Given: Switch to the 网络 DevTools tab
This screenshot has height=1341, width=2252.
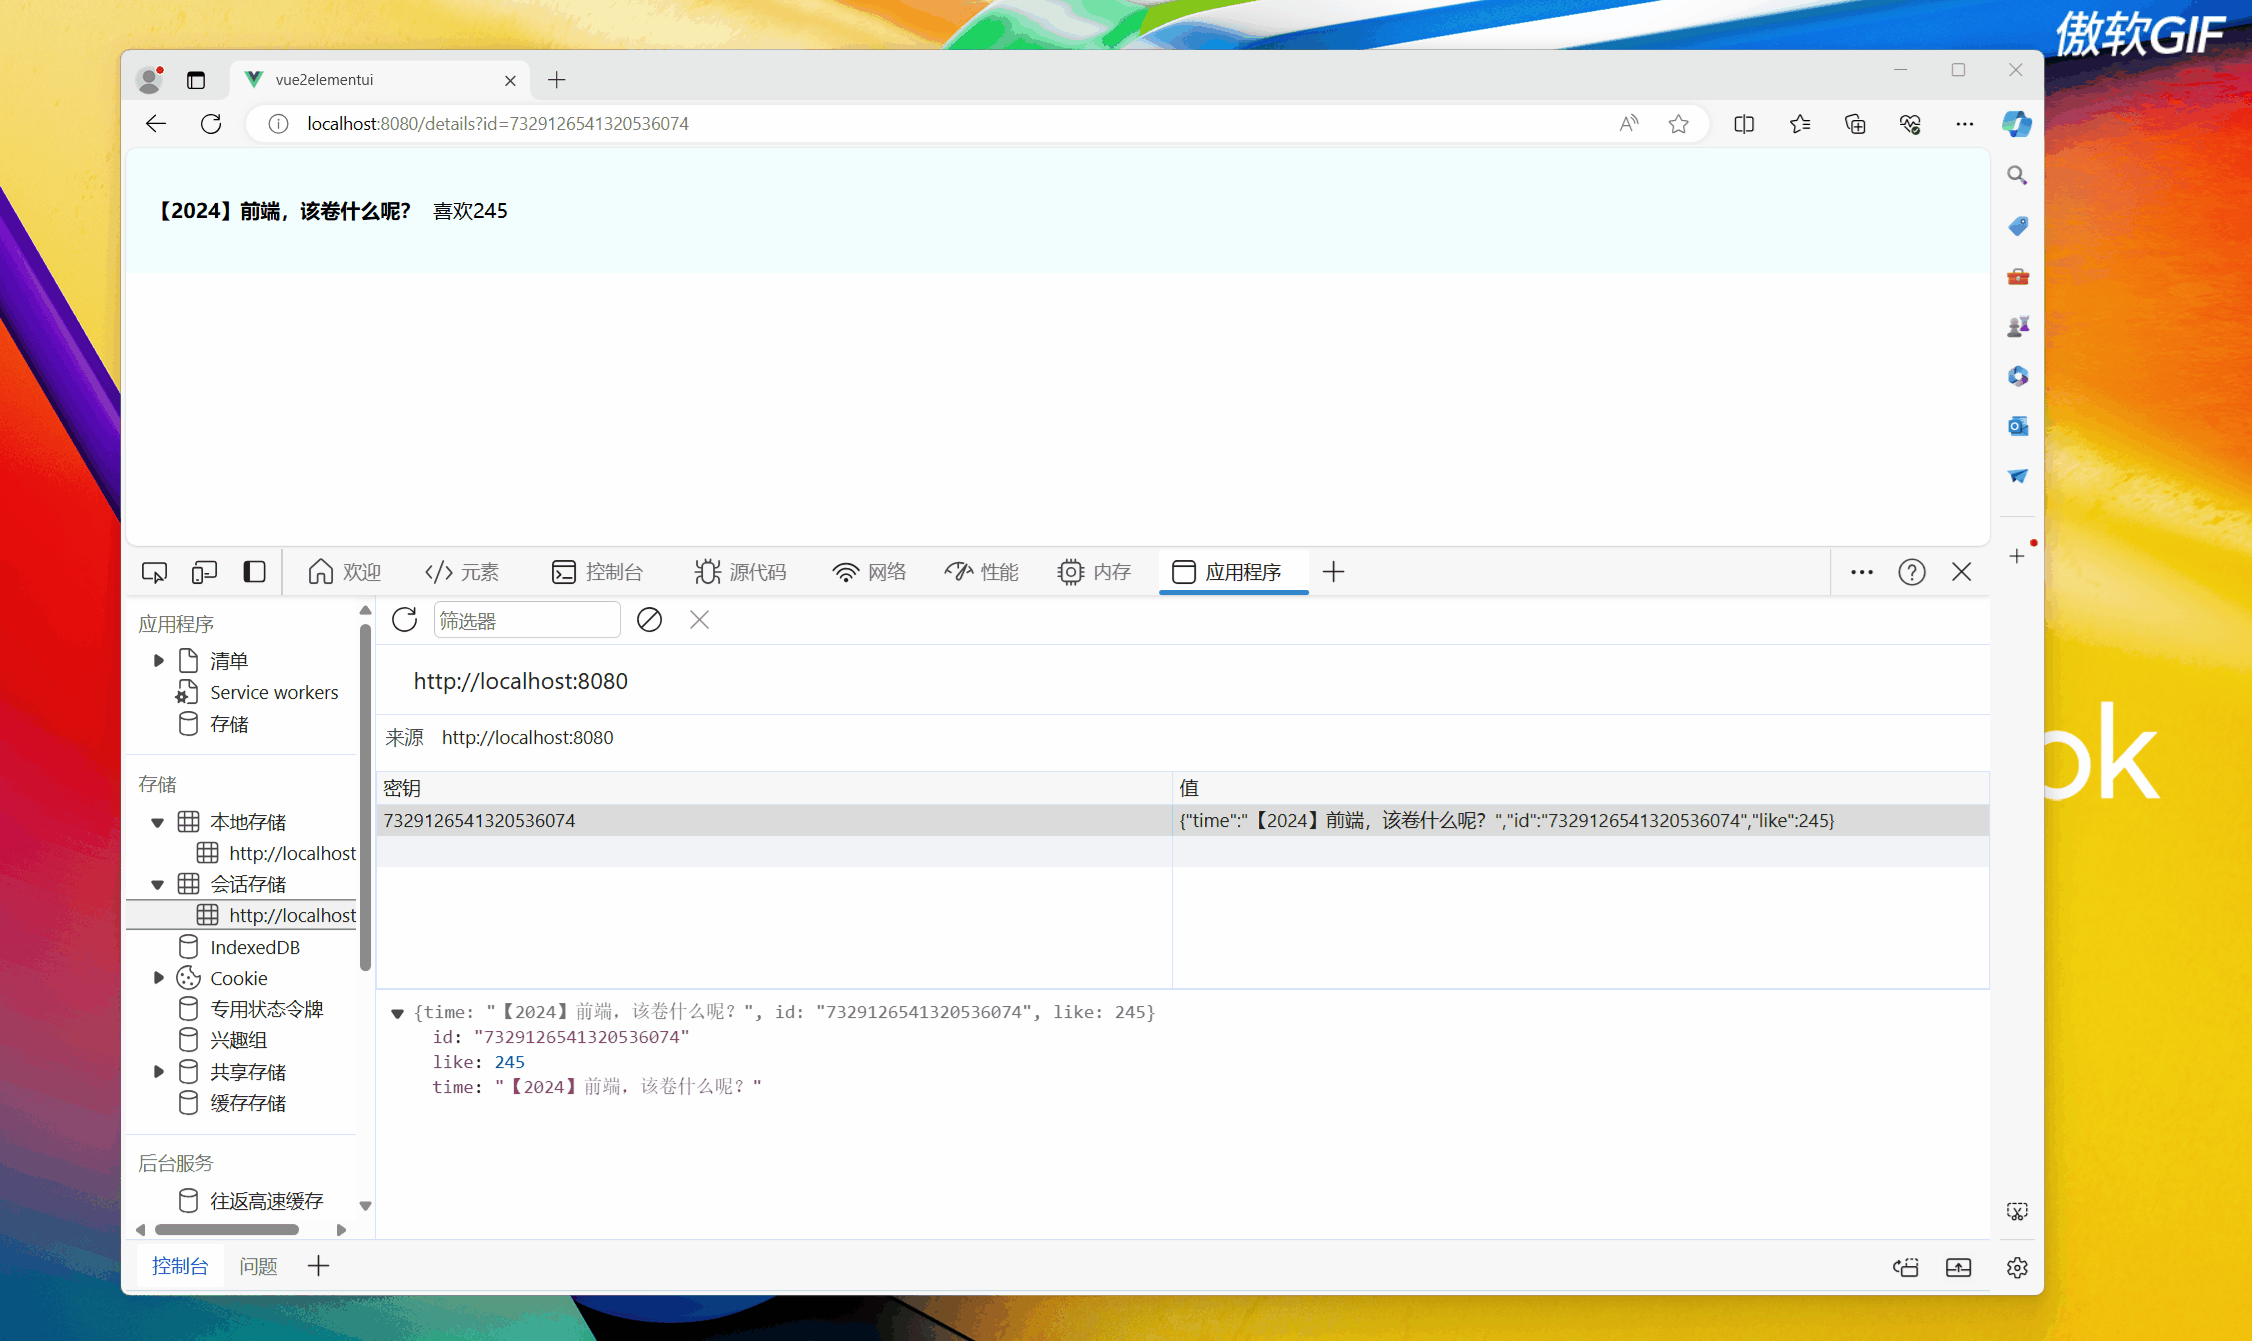Looking at the screenshot, I should (x=868, y=572).
